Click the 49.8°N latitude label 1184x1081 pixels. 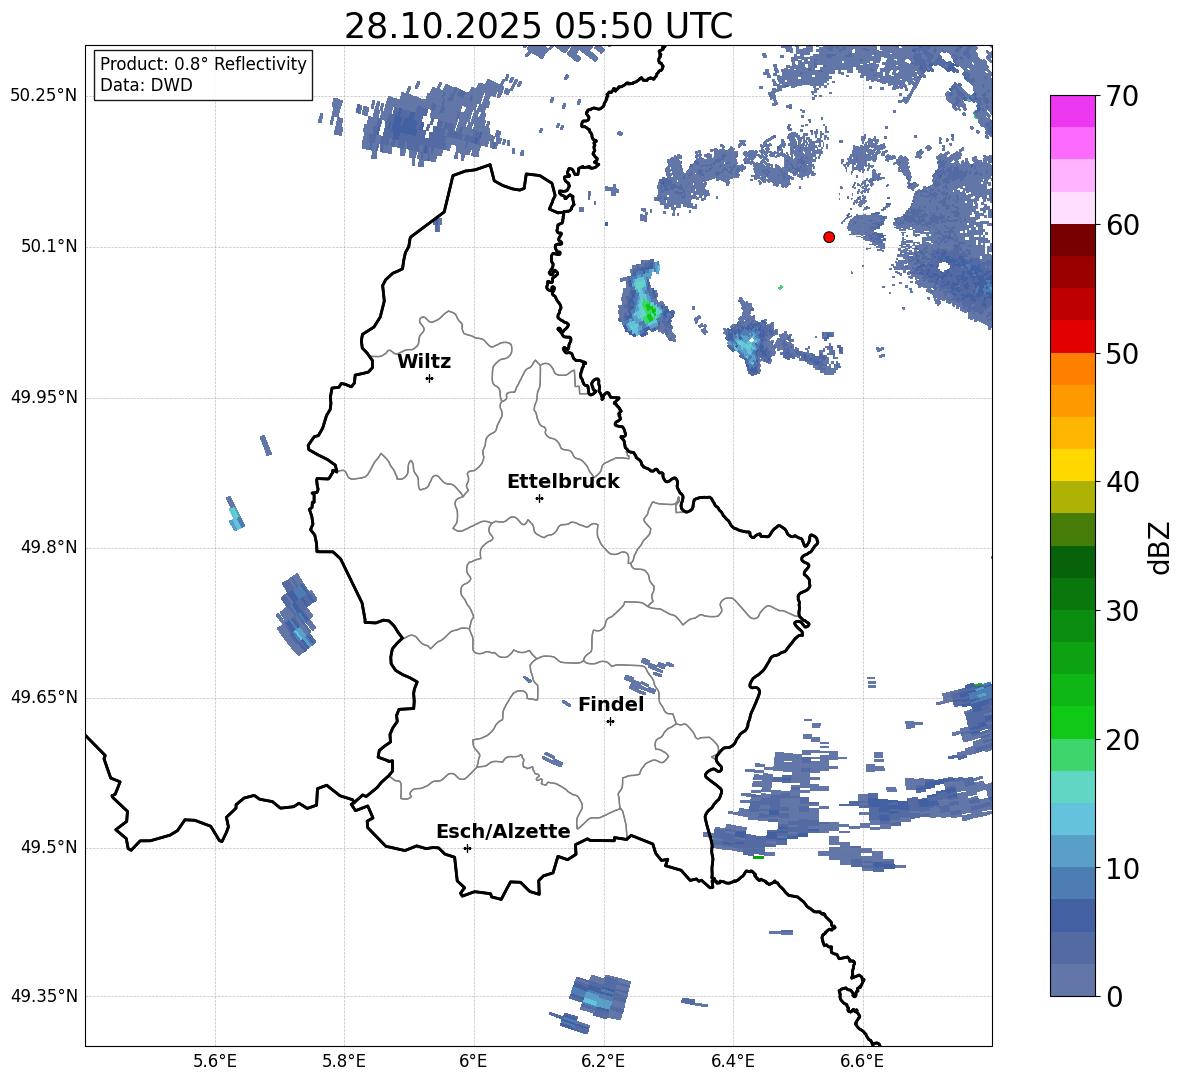click(x=49, y=547)
